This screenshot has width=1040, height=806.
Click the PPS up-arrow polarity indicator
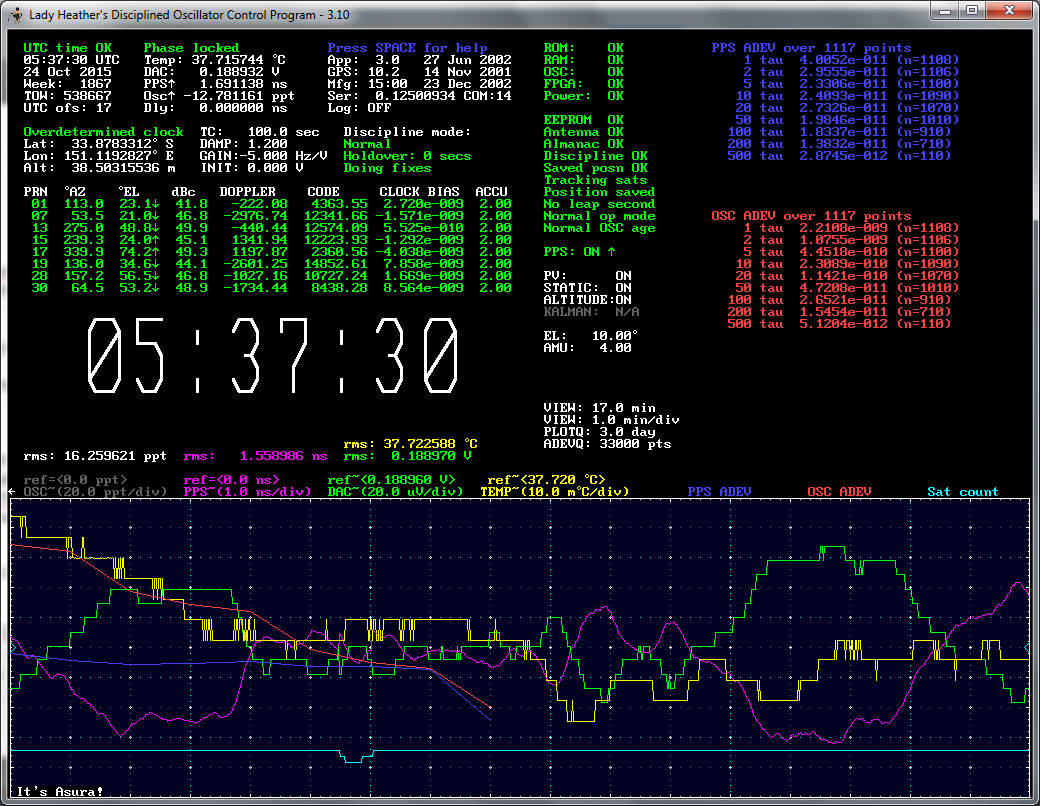tap(611, 252)
